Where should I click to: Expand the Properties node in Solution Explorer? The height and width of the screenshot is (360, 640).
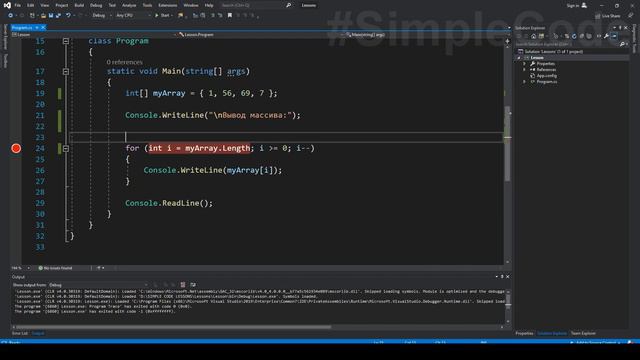524,64
